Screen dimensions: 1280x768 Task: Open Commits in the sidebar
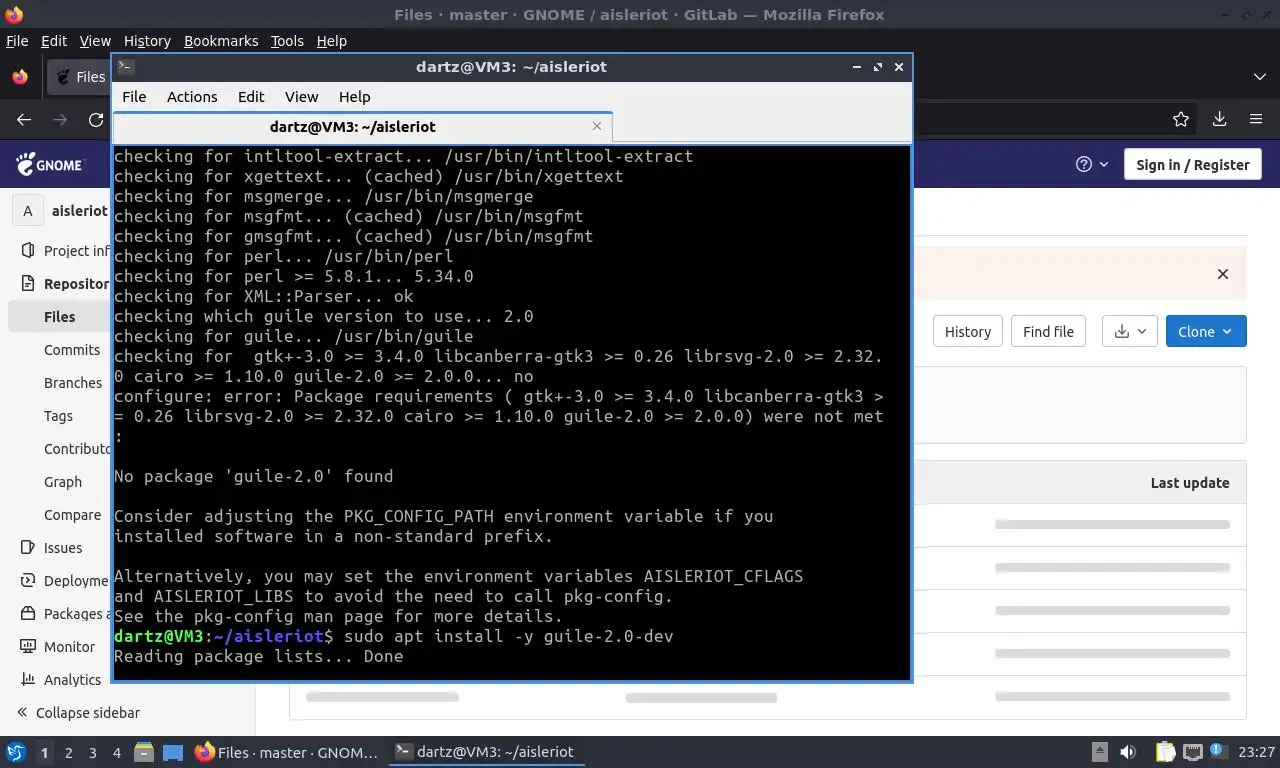(x=72, y=350)
